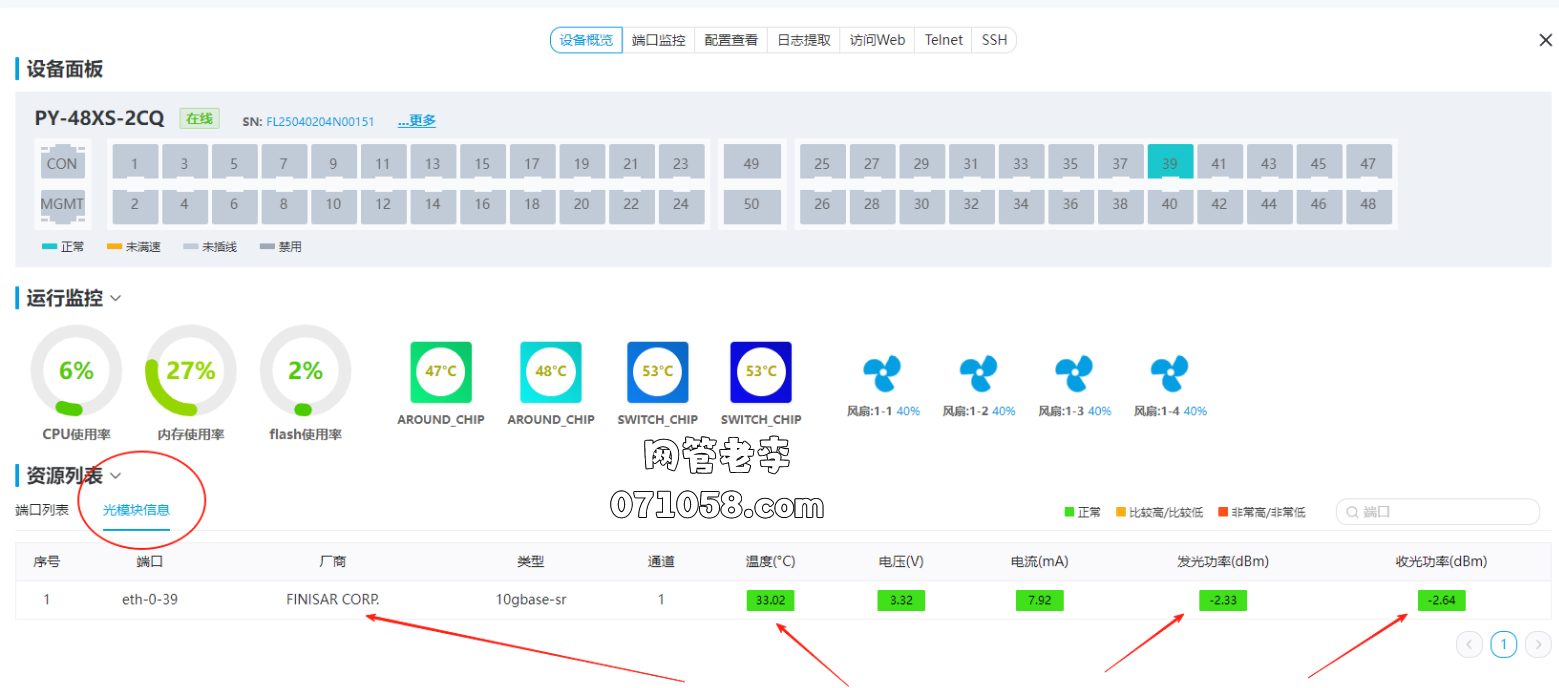Select uplink port 49 on panel
Viewport: 1559px width, 688px height.
coord(752,163)
